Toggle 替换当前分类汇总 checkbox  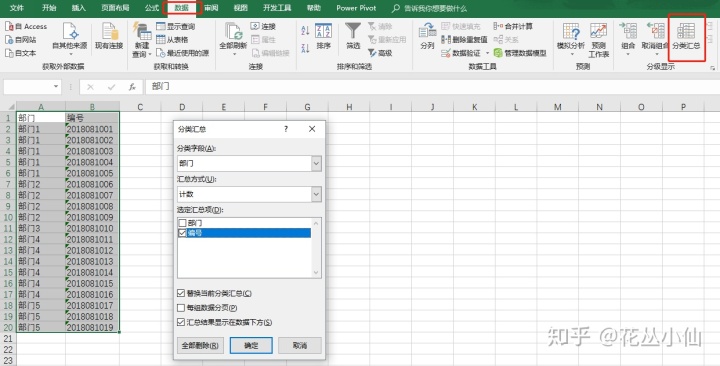point(181,293)
